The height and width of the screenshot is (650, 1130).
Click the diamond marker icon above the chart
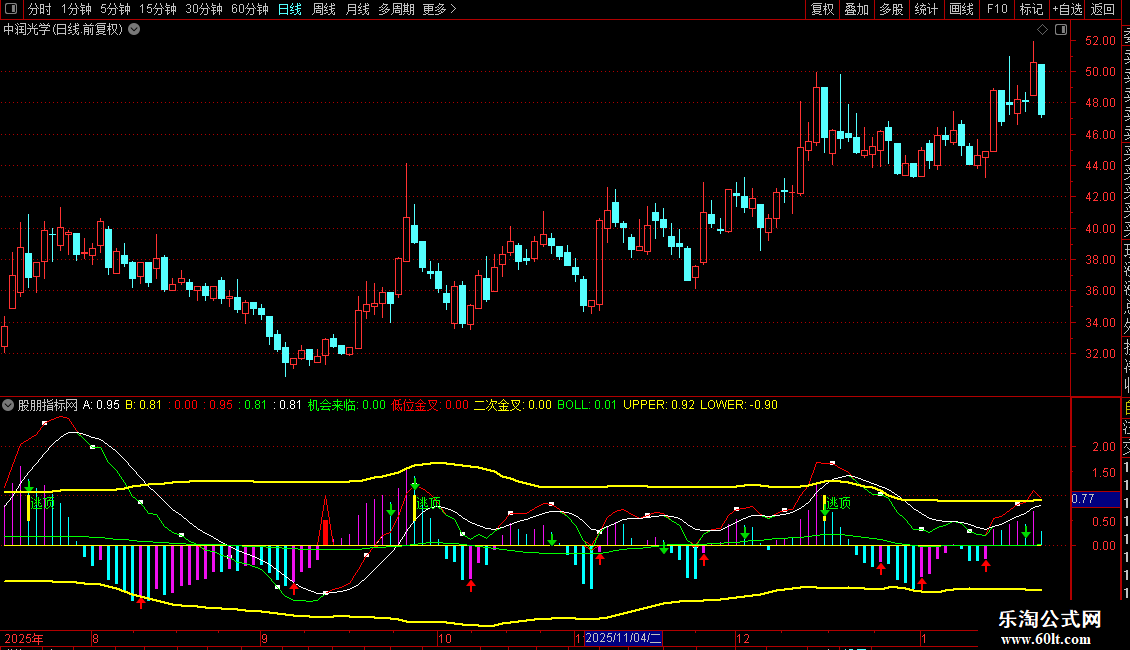tap(1042, 30)
